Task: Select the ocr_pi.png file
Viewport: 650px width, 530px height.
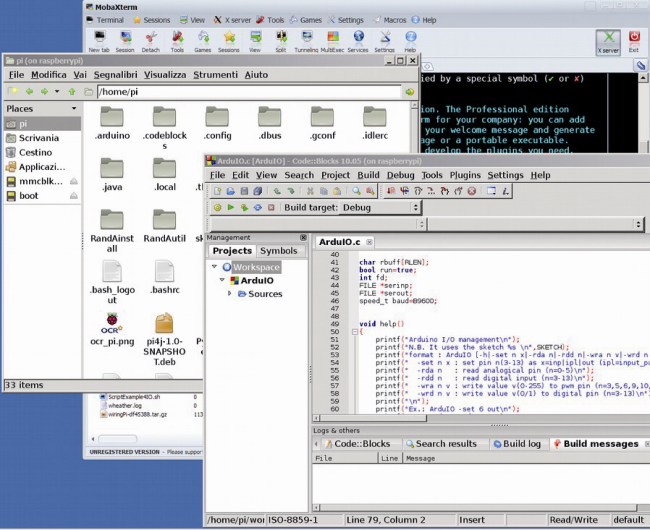Action: pos(112,329)
